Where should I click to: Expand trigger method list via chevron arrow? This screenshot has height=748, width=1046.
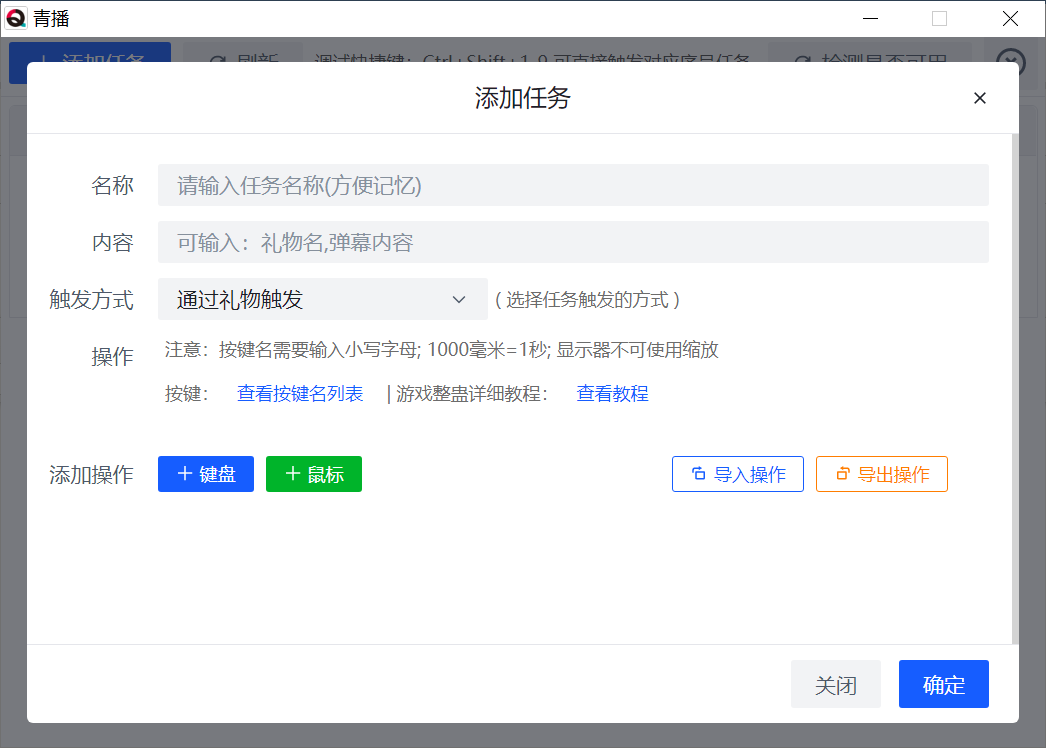(459, 299)
